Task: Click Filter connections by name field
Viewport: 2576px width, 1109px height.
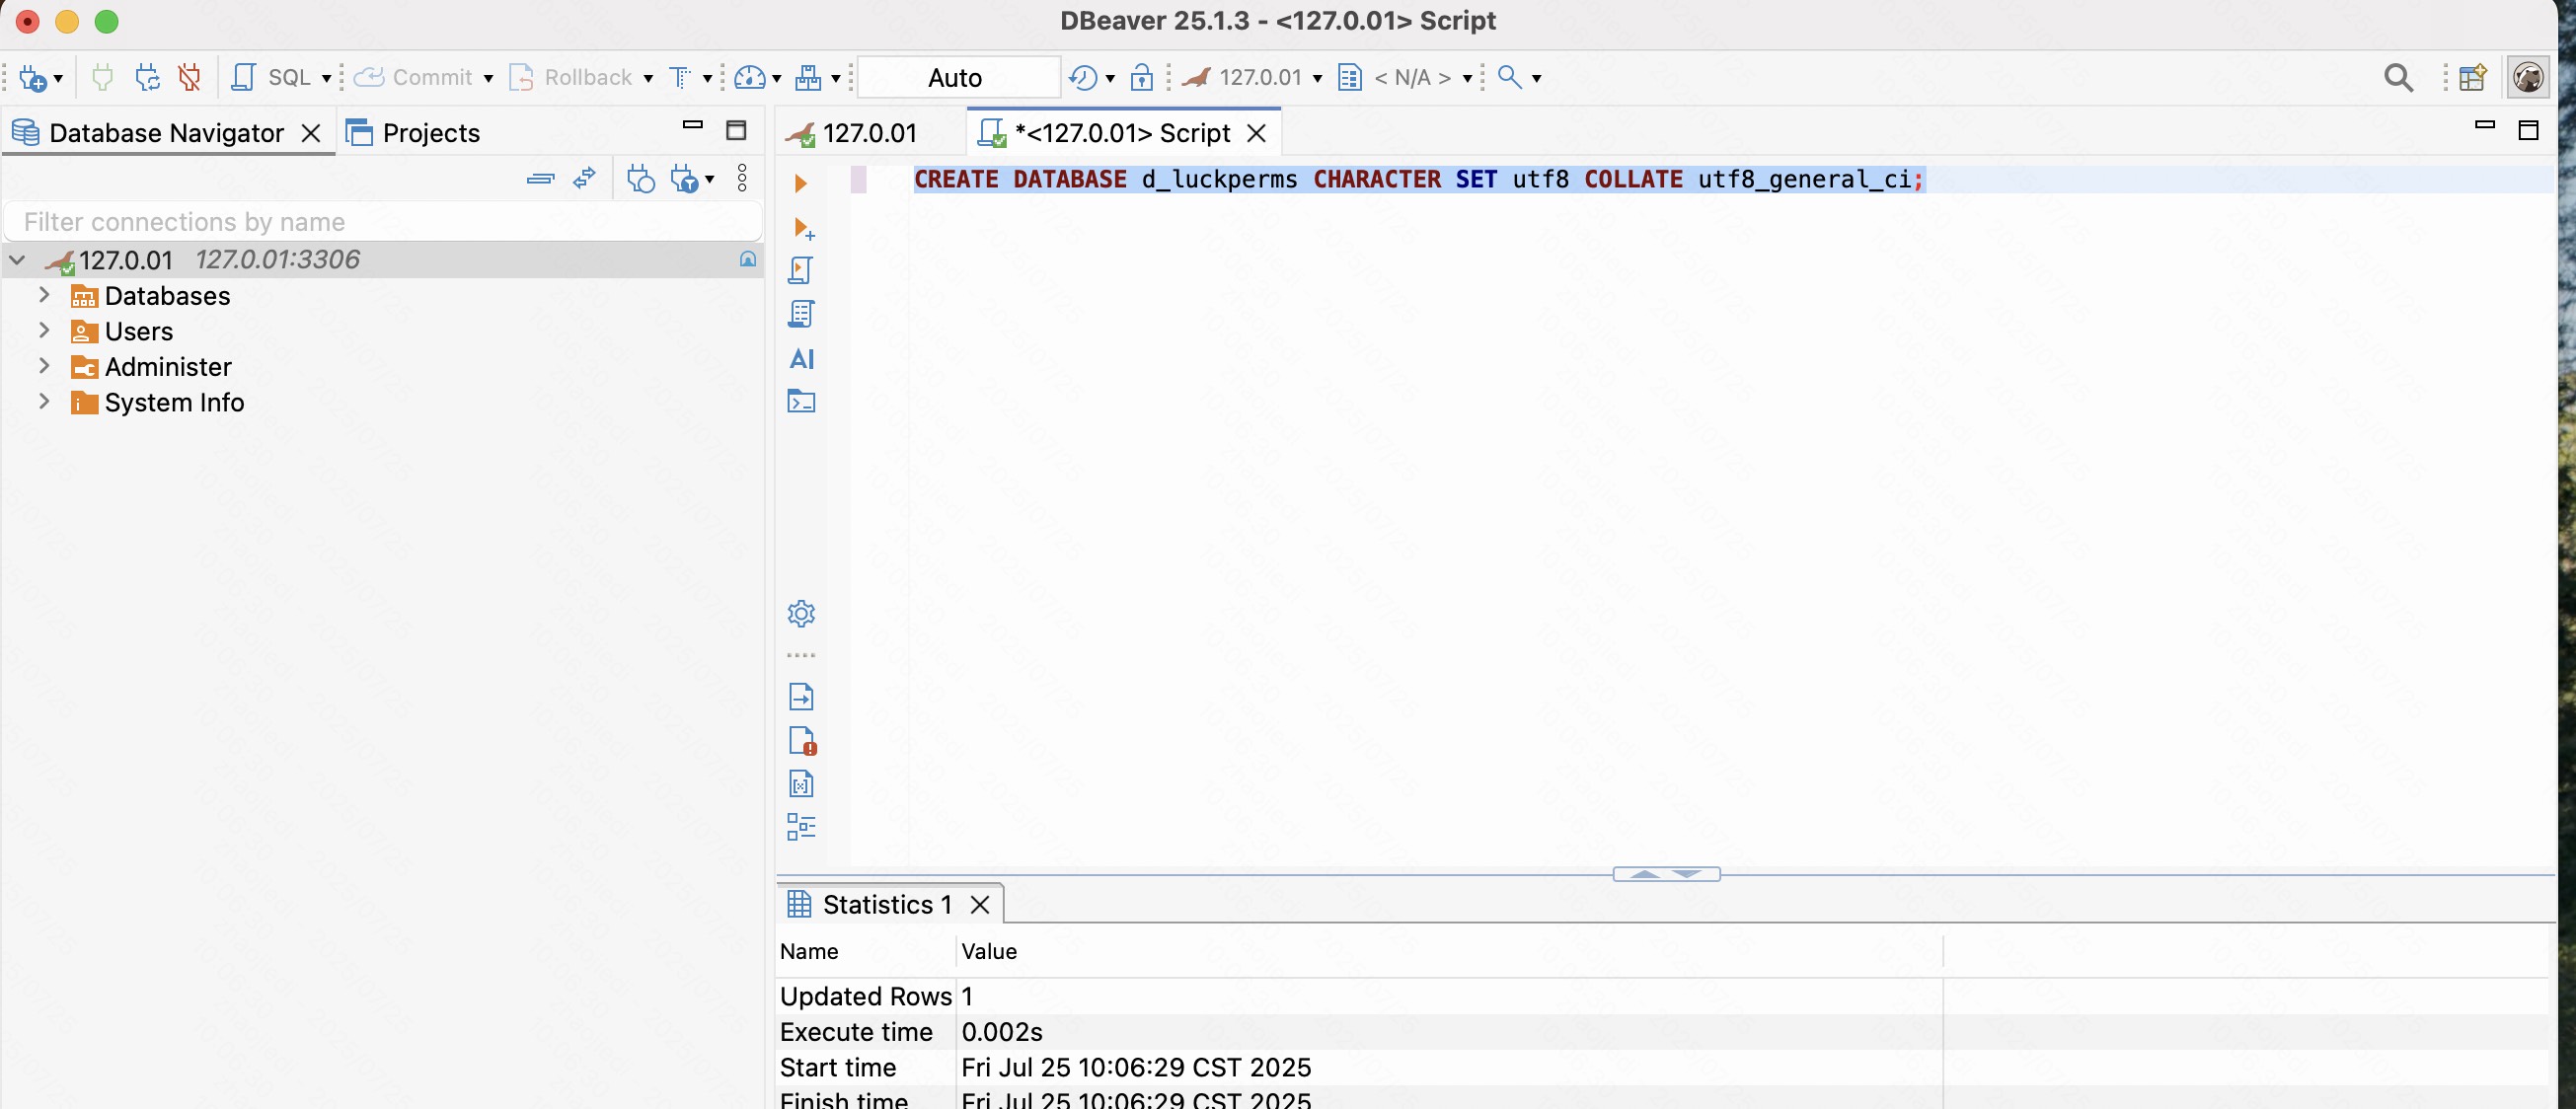Action: (384, 222)
